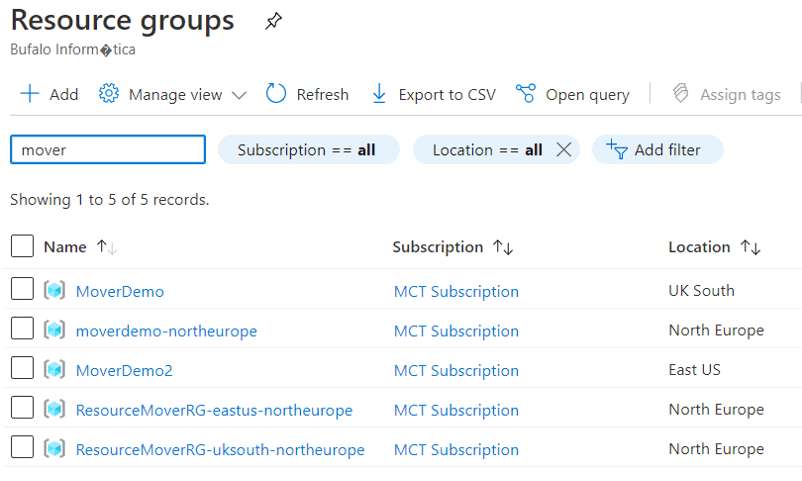This screenshot has height=481, width=802.
Task: Click the Add filter button
Action: [x=658, y=149]
